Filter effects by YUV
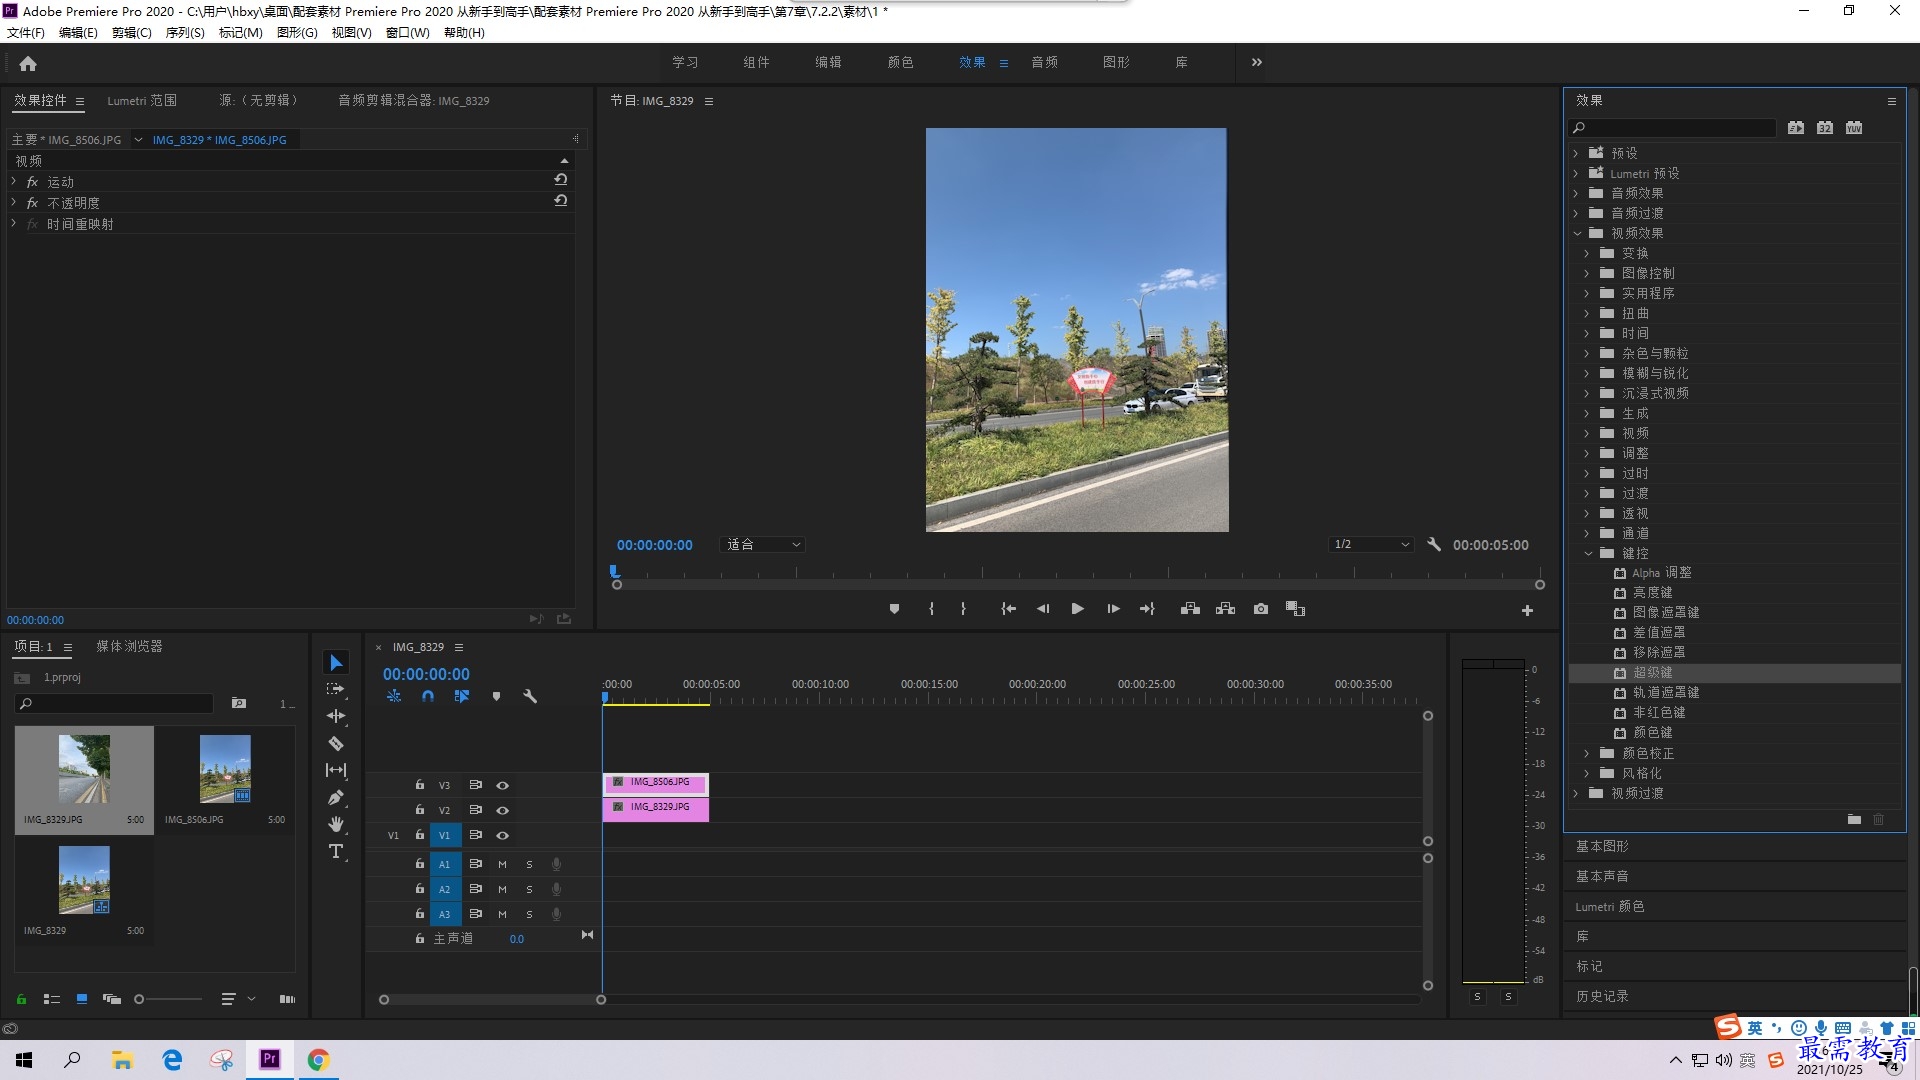The height and width of the screenshot is (1080, 1920). tap(1854, 128)
